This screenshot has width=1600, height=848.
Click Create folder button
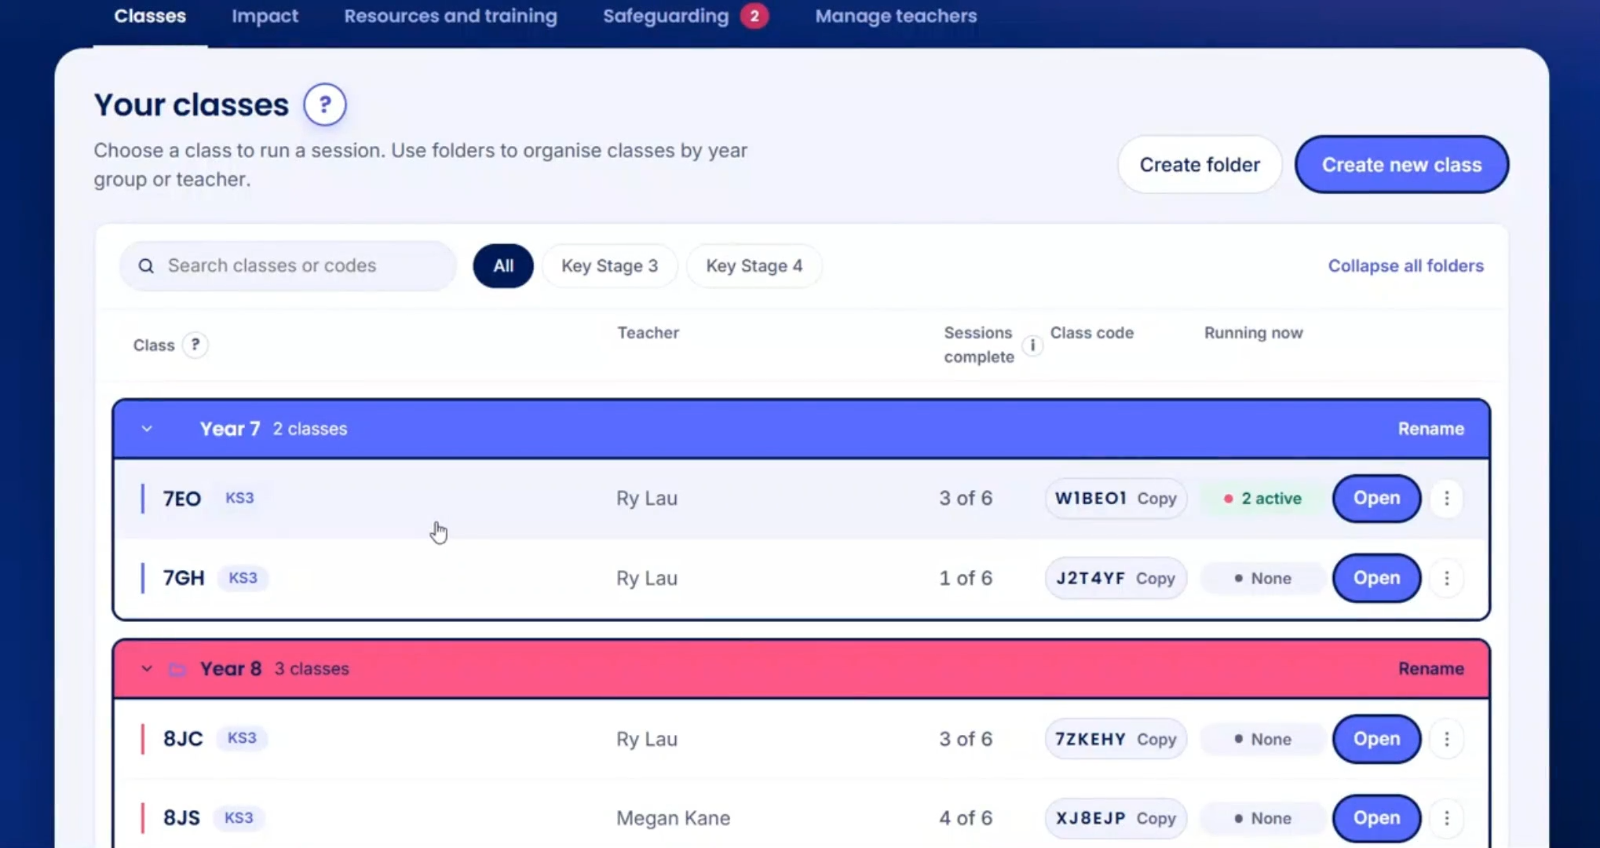coord(1200,165)
